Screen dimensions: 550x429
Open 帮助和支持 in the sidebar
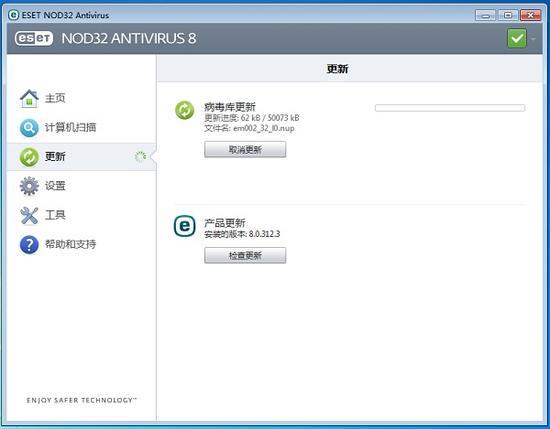[x=70, y=244]
